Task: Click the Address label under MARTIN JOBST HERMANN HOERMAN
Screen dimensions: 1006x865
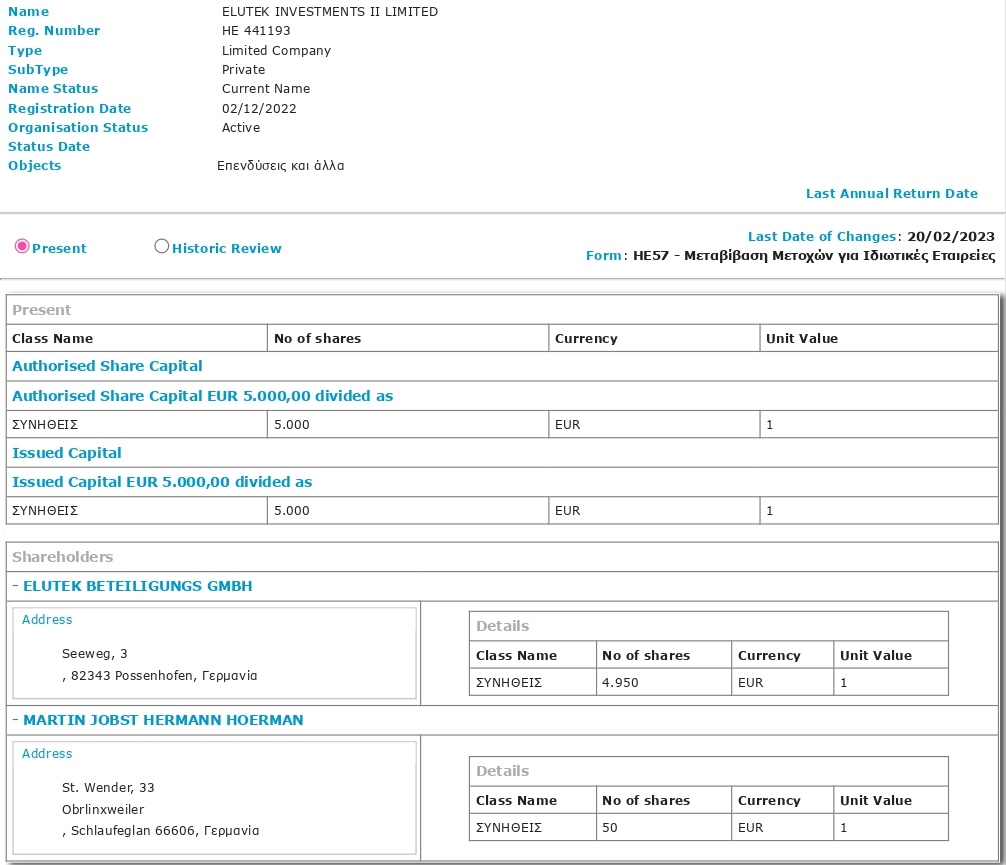Action: tap(47, 754)
